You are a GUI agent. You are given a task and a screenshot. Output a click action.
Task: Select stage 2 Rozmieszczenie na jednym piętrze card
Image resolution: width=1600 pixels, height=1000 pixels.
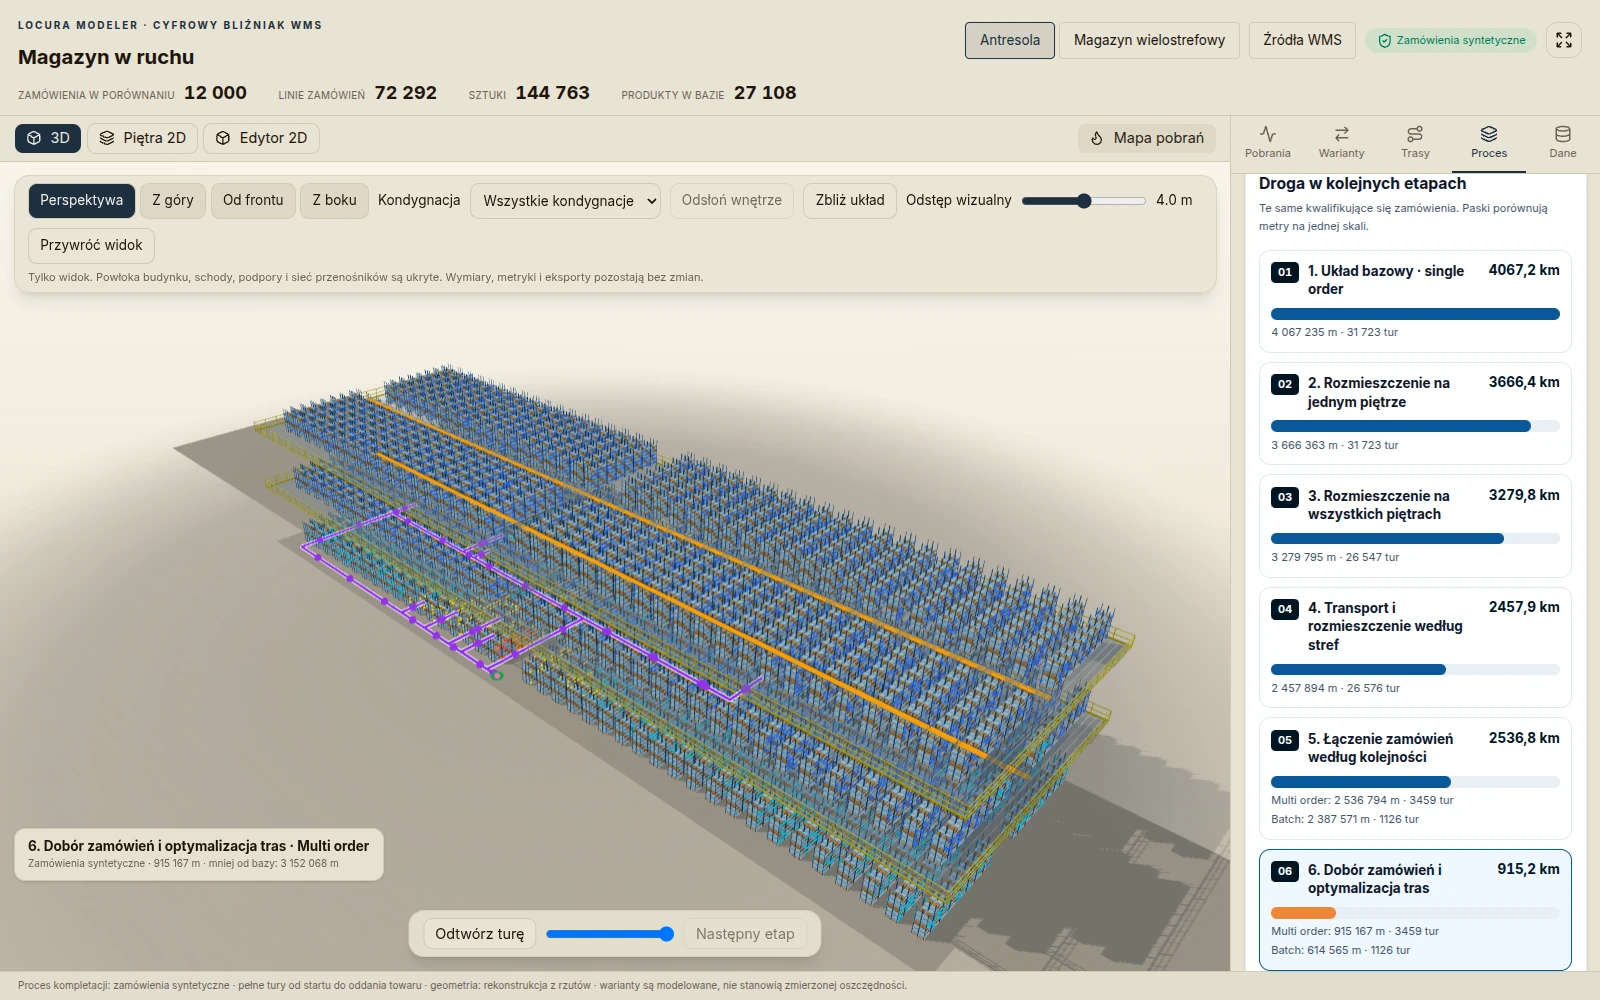1415,414
